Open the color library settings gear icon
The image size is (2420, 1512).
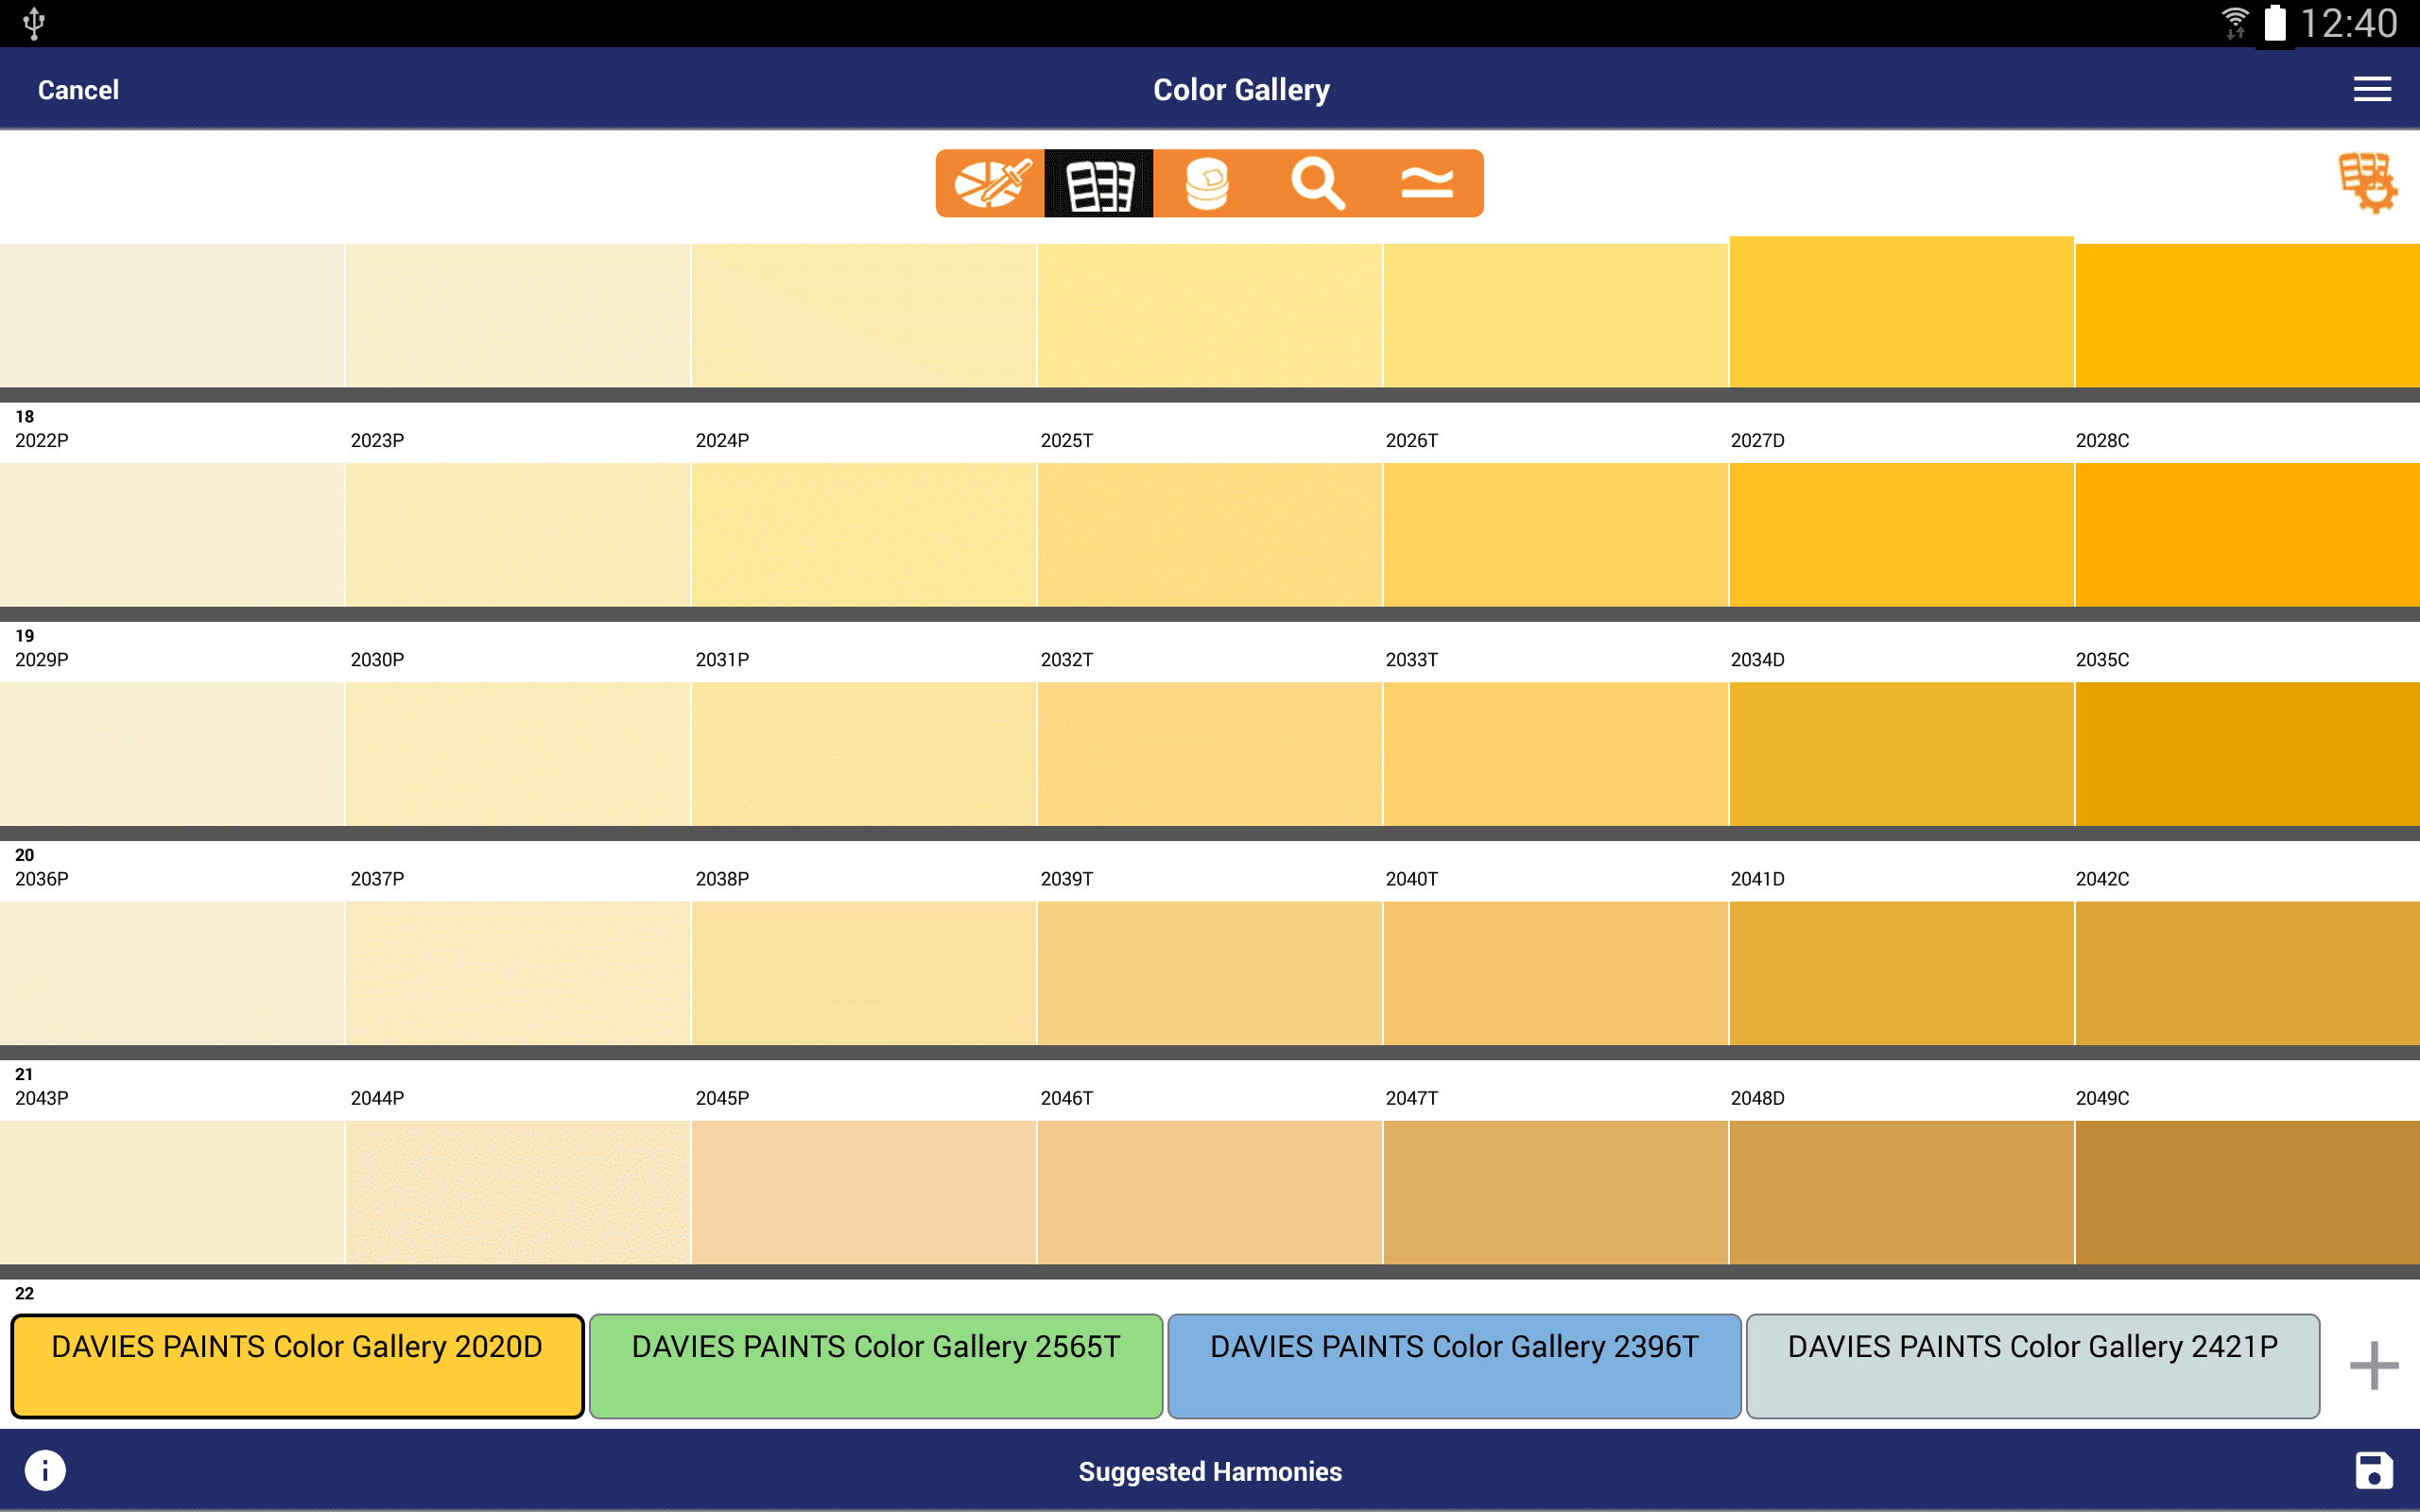tap(2367, 183)
